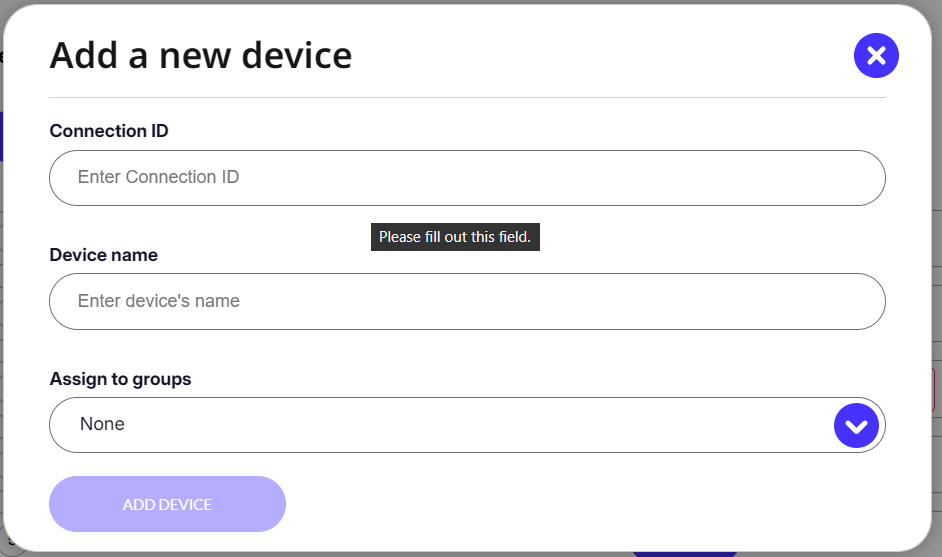Click the purple chevron arrow in groups field
Image resolution: width=942 pixels, height=557 pixels.
856,426
